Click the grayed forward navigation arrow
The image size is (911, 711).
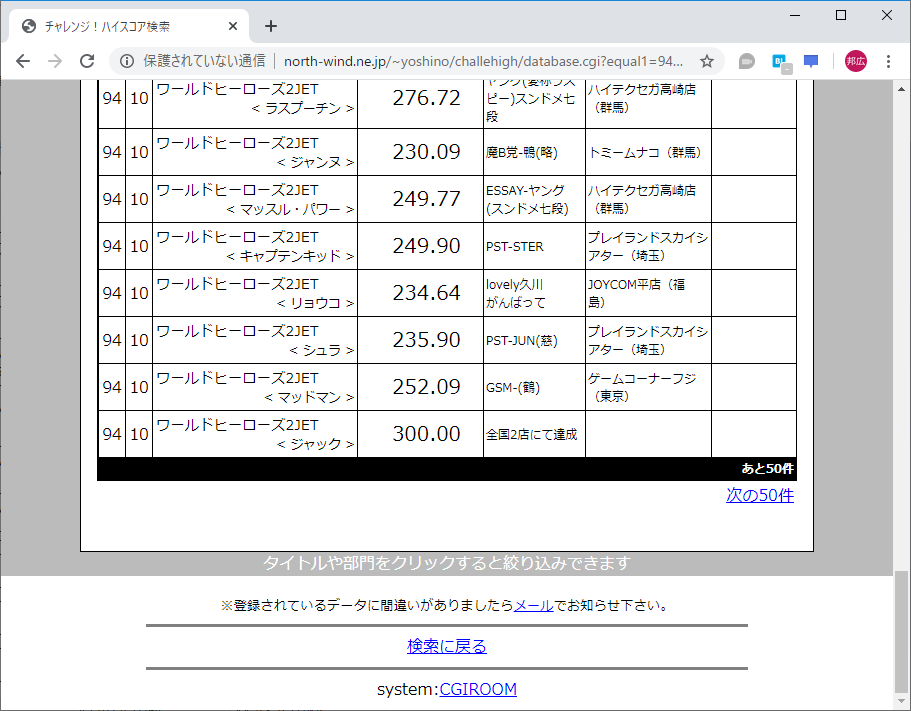54,60
